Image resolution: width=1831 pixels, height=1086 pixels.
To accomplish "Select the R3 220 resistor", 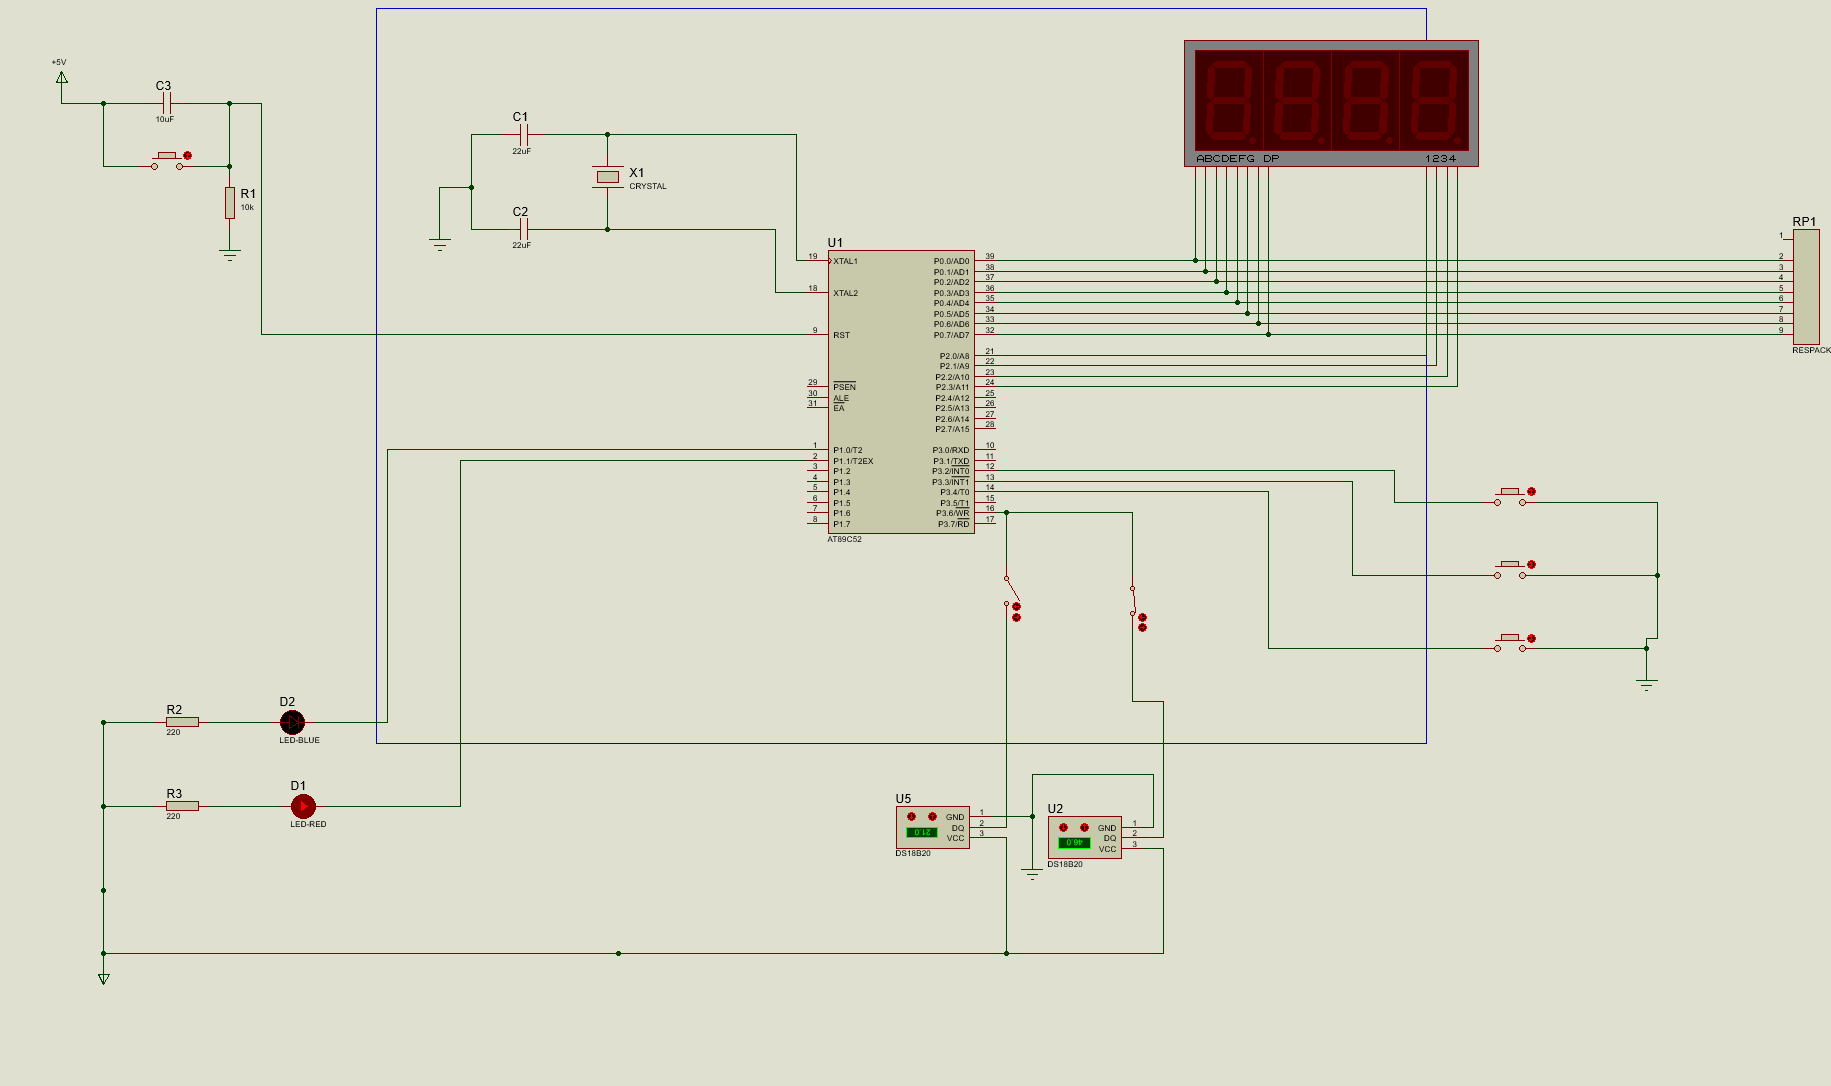I will point(182,806).
